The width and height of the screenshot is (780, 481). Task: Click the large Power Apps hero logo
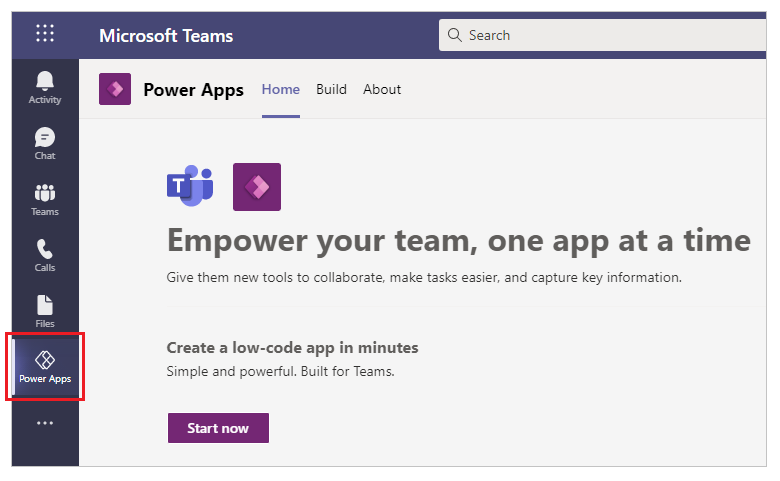pyautogui.click(x=257, y=187)
